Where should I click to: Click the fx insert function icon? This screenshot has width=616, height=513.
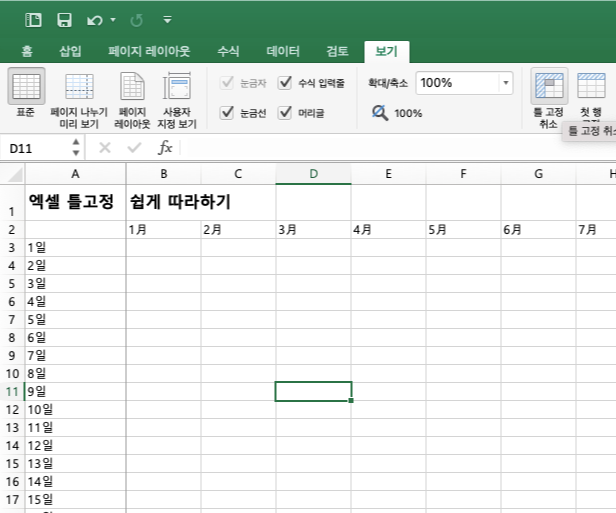[165, 148]
